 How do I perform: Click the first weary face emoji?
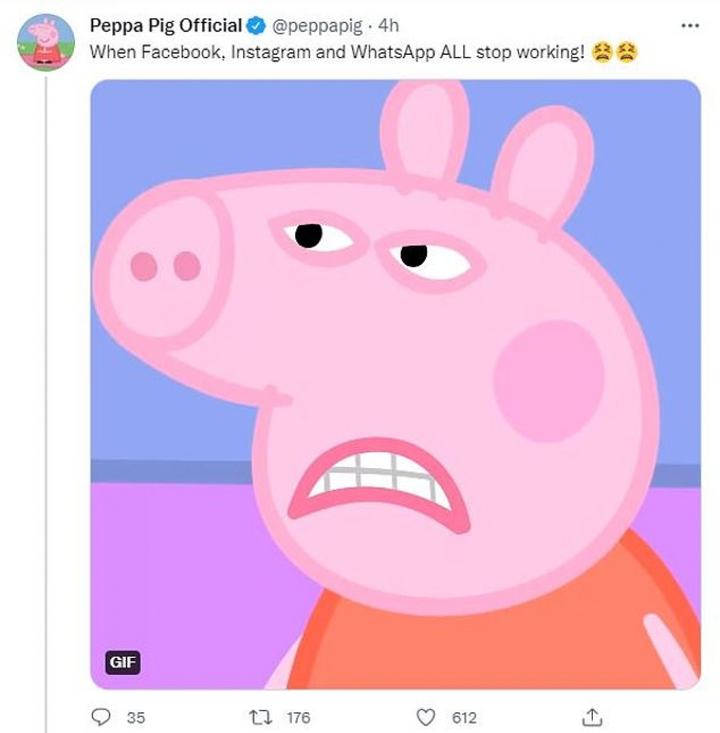point(601,52)
